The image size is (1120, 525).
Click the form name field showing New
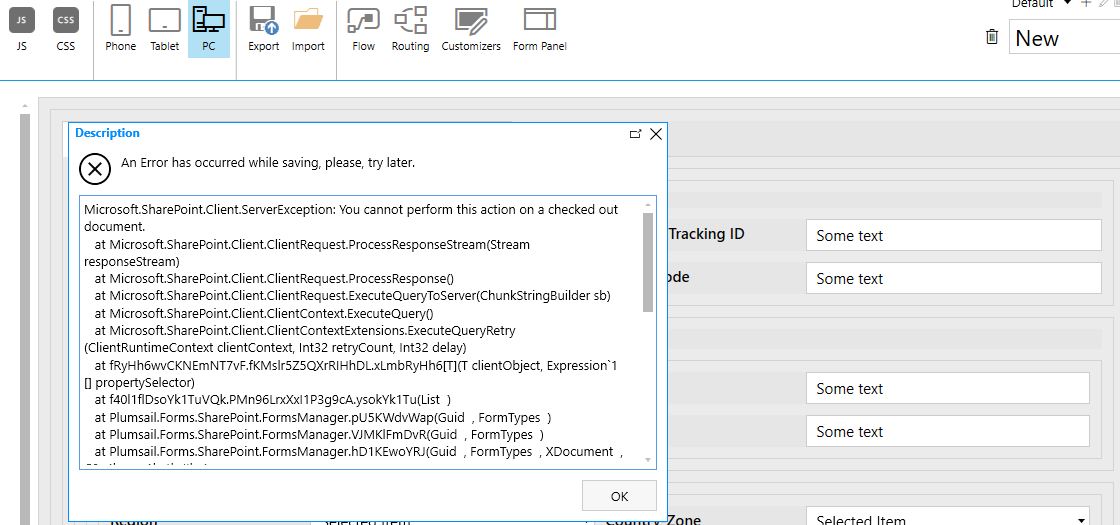pos(1064,38)
